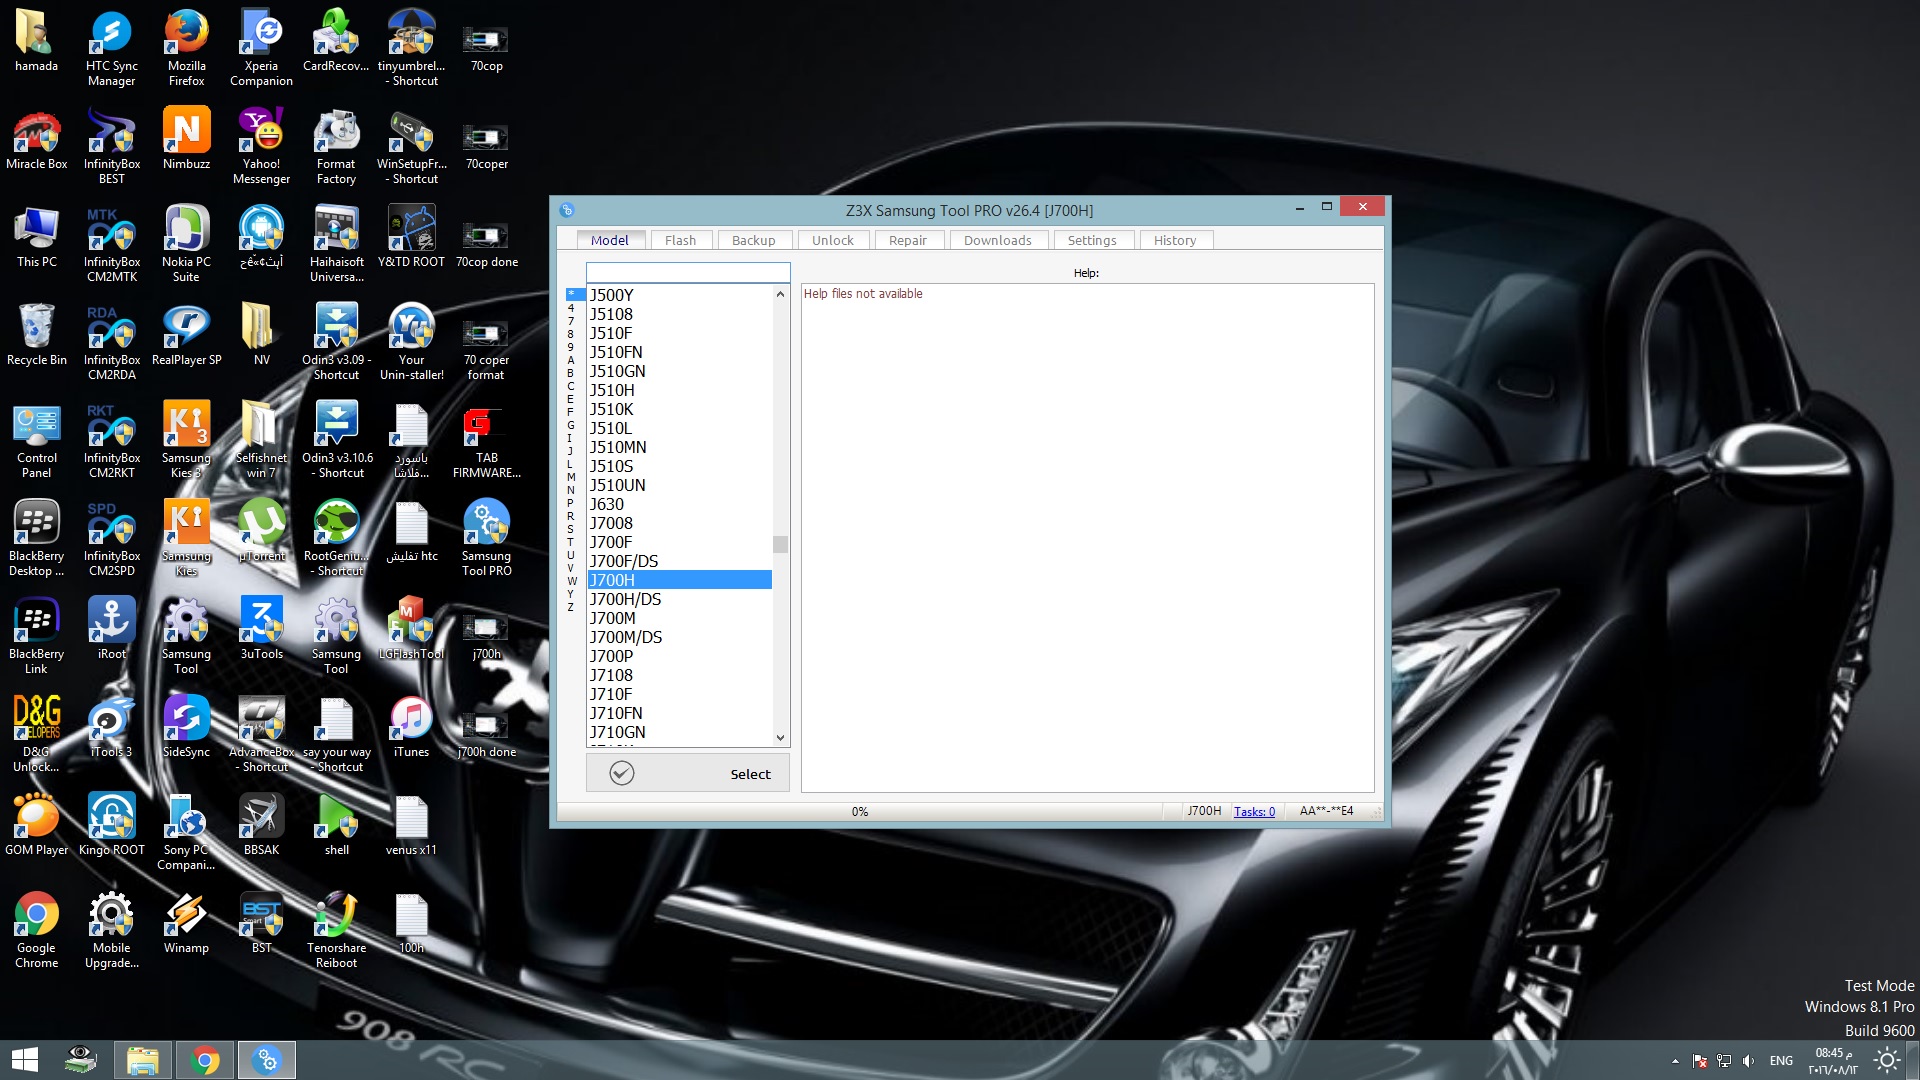Screen dimensions: 1920x1080
Task: Open the Odin3 v3.10.6 shortcut
Action: pyautogui.click(x=337, y=440)
